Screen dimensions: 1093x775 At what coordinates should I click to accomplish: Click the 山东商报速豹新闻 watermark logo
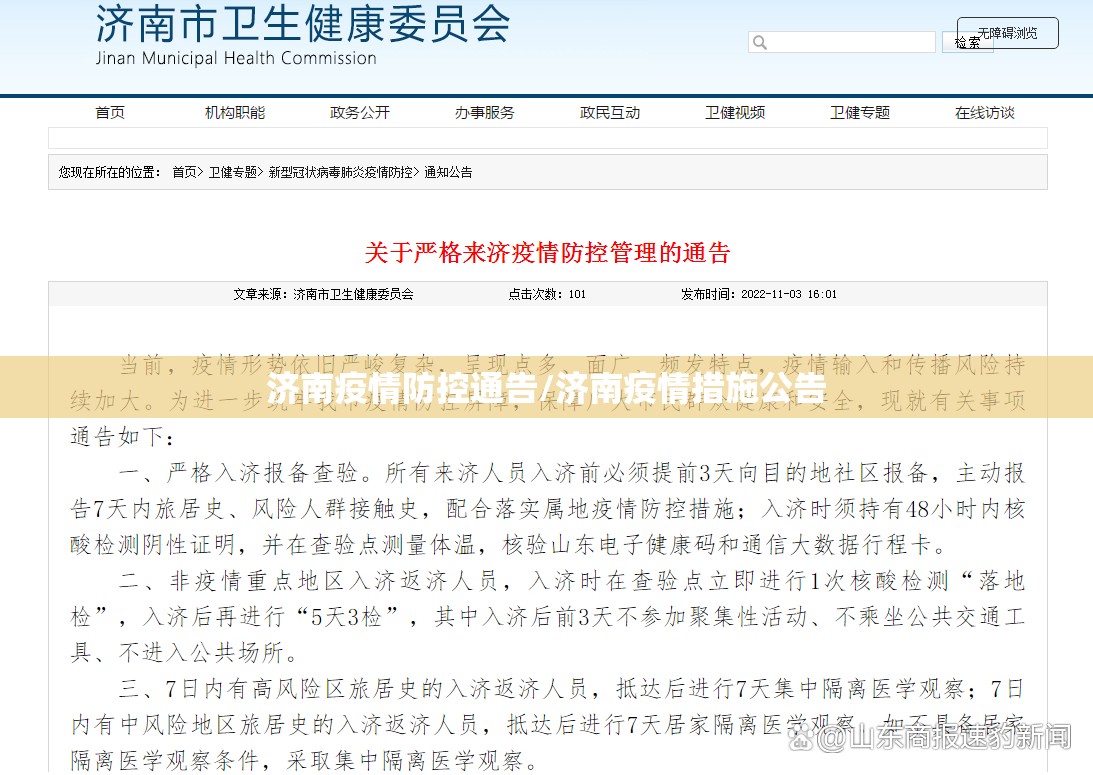coord(944,737)
